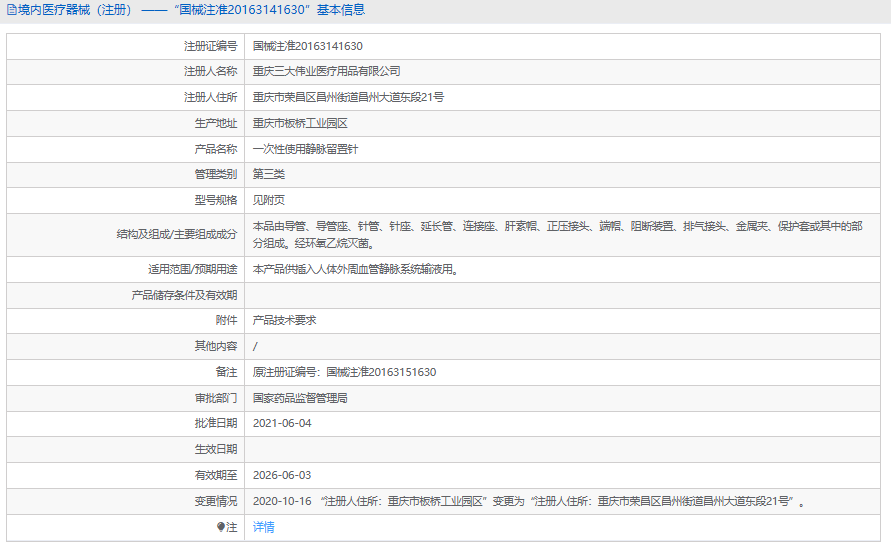Click the 产品名称 label
The width and height of the screenshot is (891, 545).
(x=216, y=149)
